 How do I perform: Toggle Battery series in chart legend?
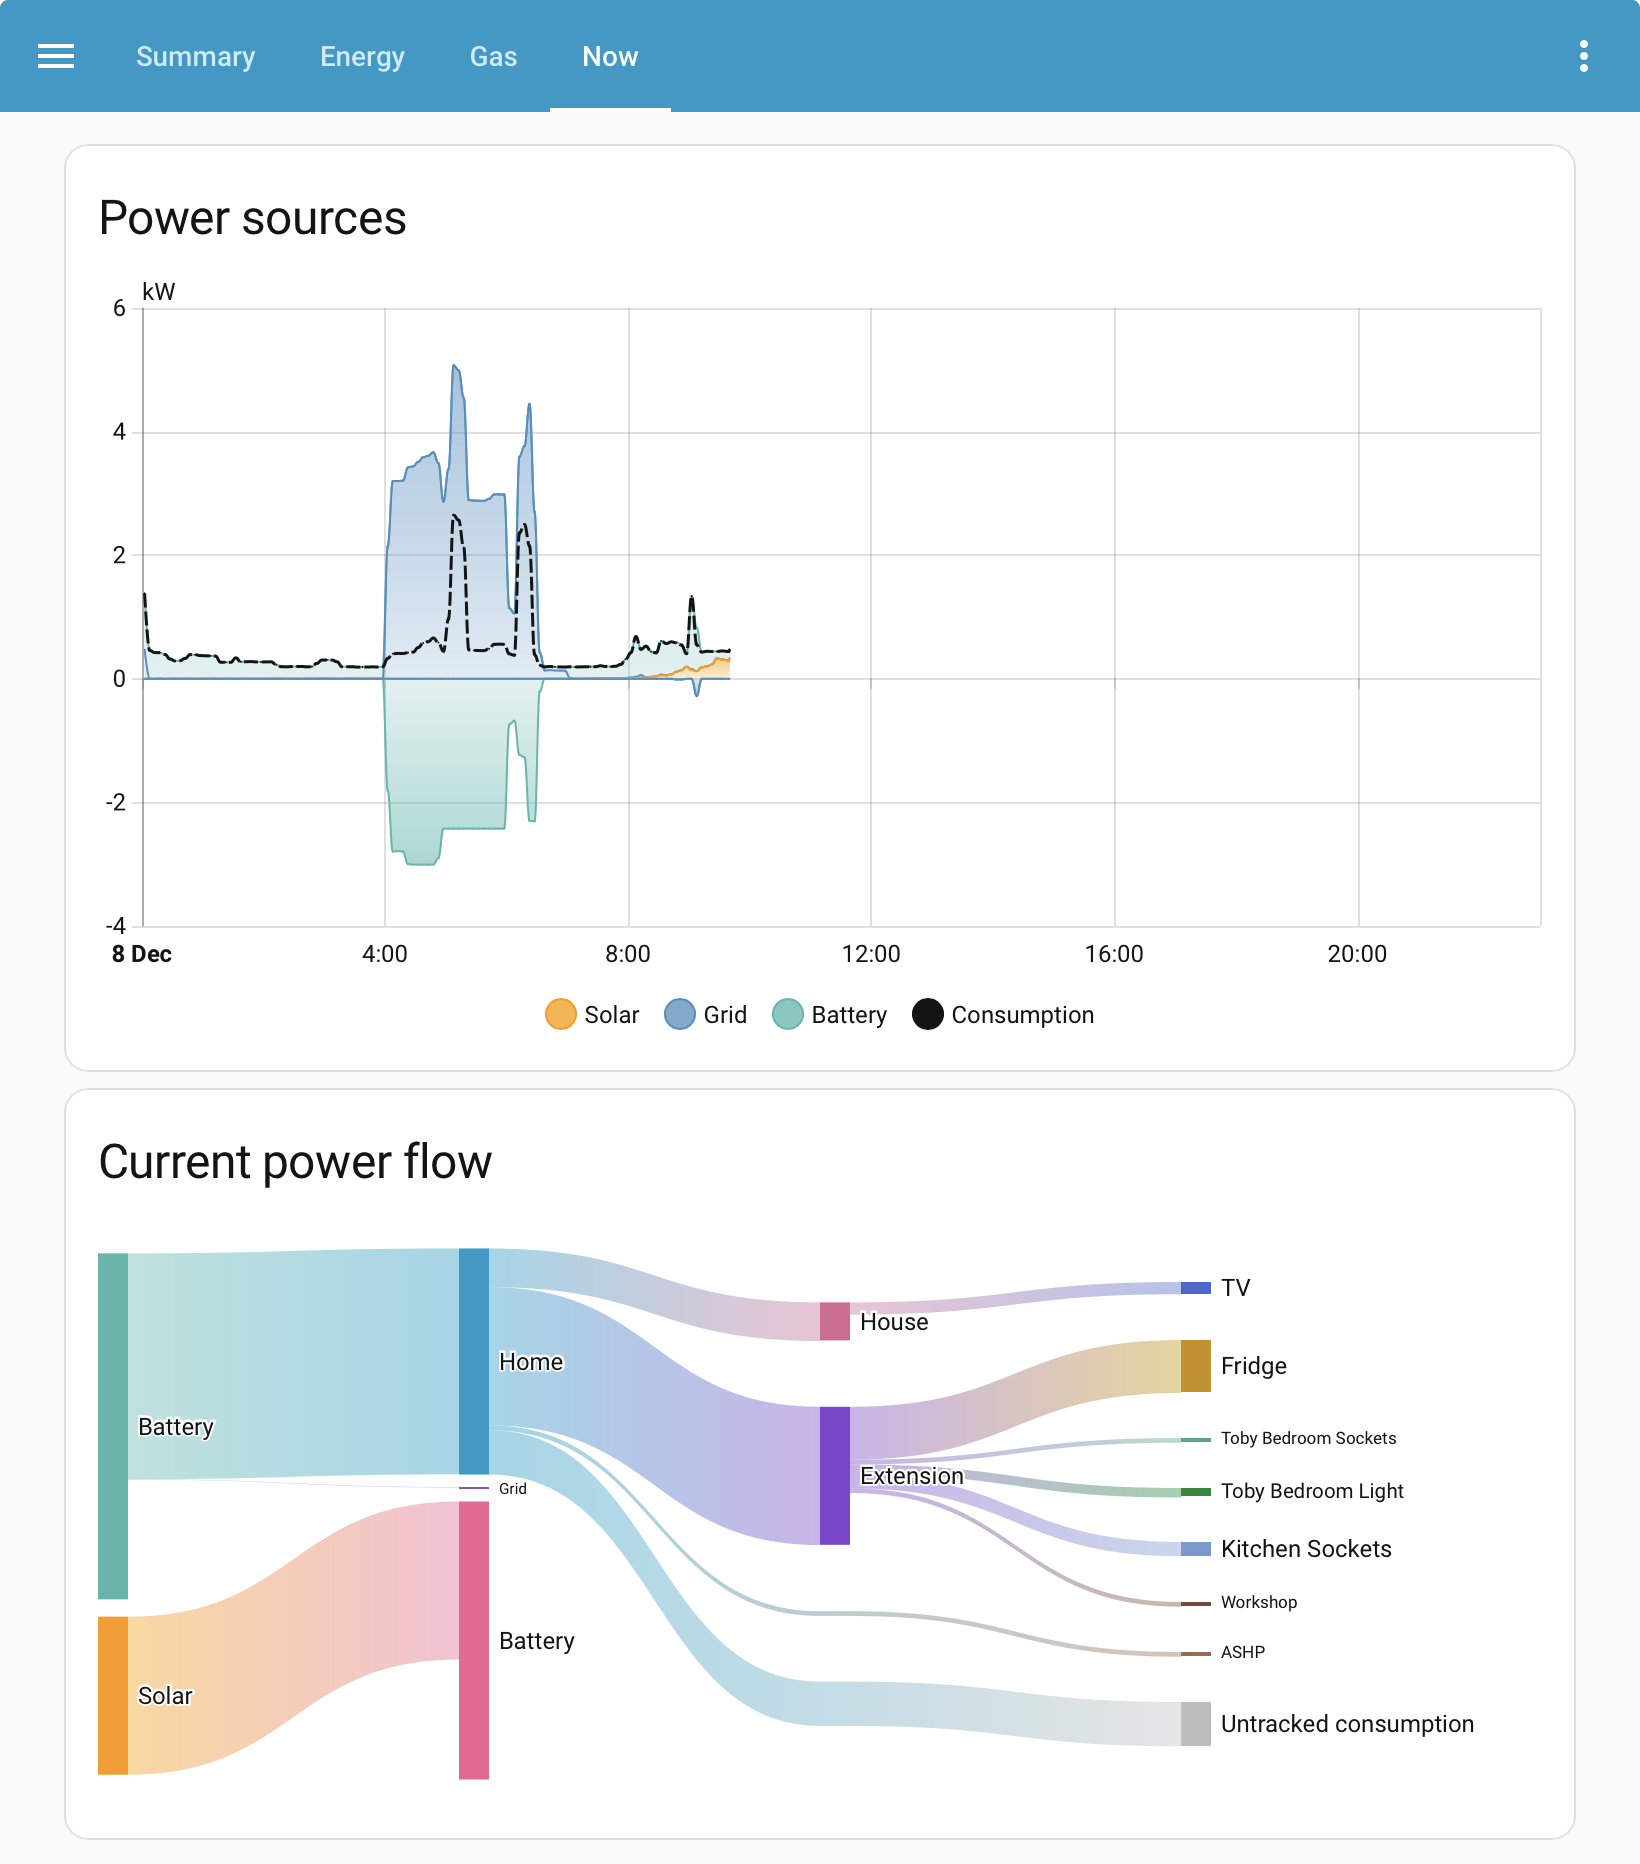(x=830, y=1014)
